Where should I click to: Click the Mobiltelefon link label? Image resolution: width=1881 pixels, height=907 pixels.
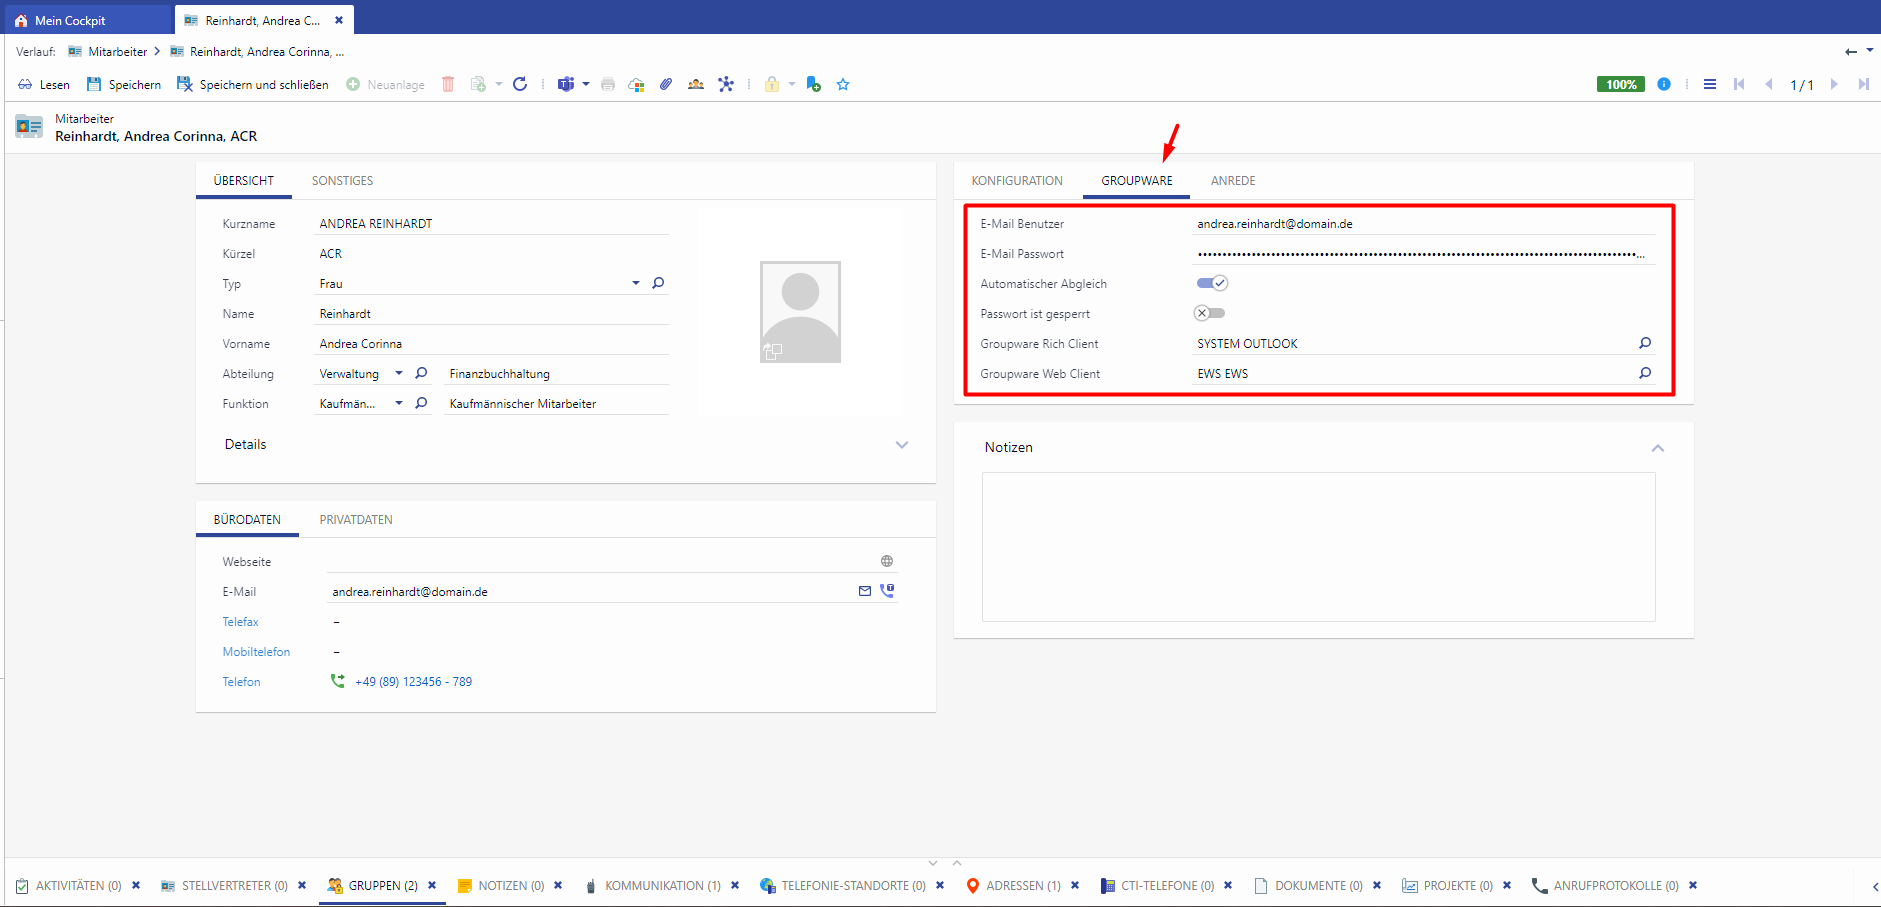coord(256,652)
